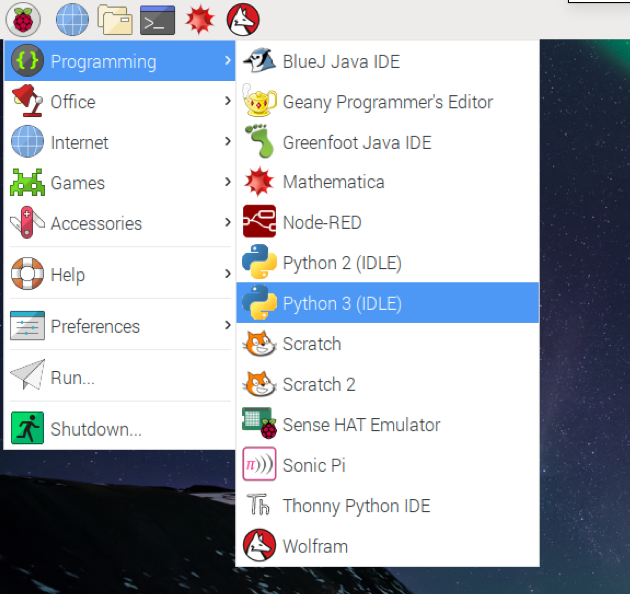630x594 pixels.
Task: Open Sense HAT Emulator
Action: (387, 424)
